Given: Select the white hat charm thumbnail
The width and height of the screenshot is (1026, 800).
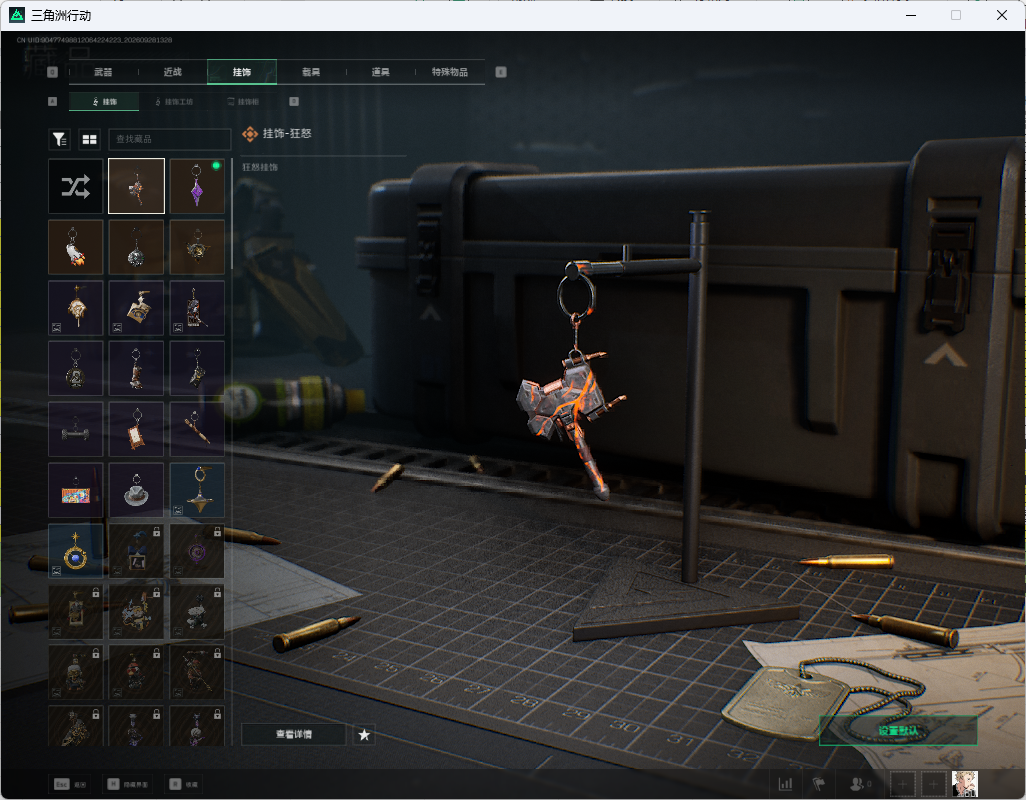Looking at the screenshot, I should (136, 491).
